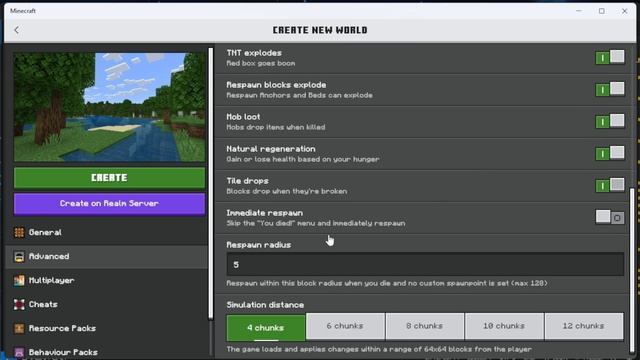Select 6 chunks simulation distance
The image size is (640, 360).
click(345, 326)
